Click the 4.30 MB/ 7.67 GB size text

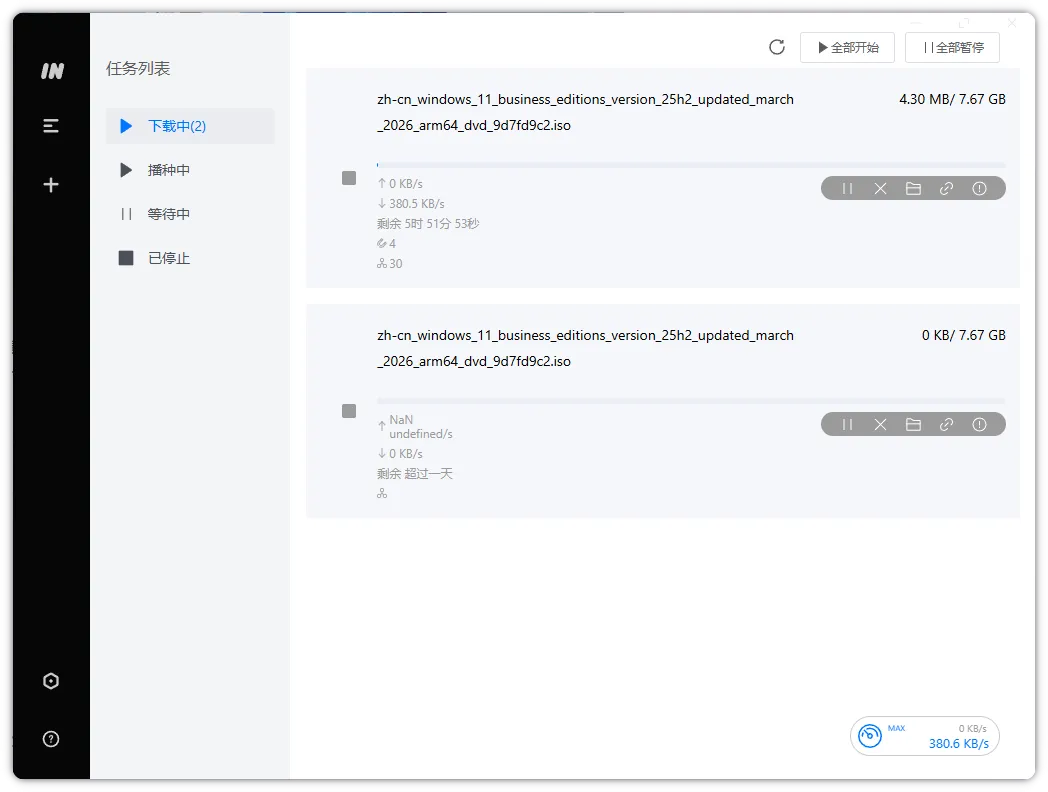[x=952, y=99]
